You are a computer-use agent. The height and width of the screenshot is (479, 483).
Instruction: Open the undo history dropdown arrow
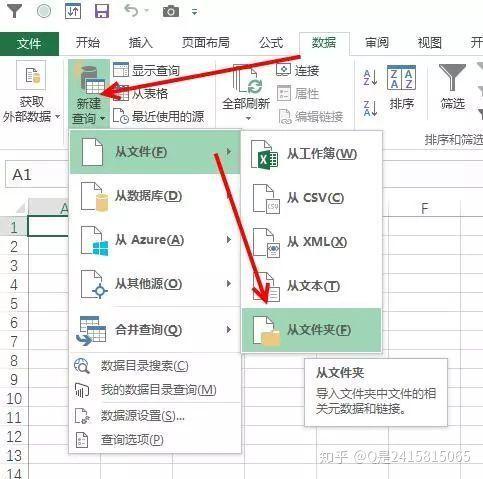[x=146, y=11]
